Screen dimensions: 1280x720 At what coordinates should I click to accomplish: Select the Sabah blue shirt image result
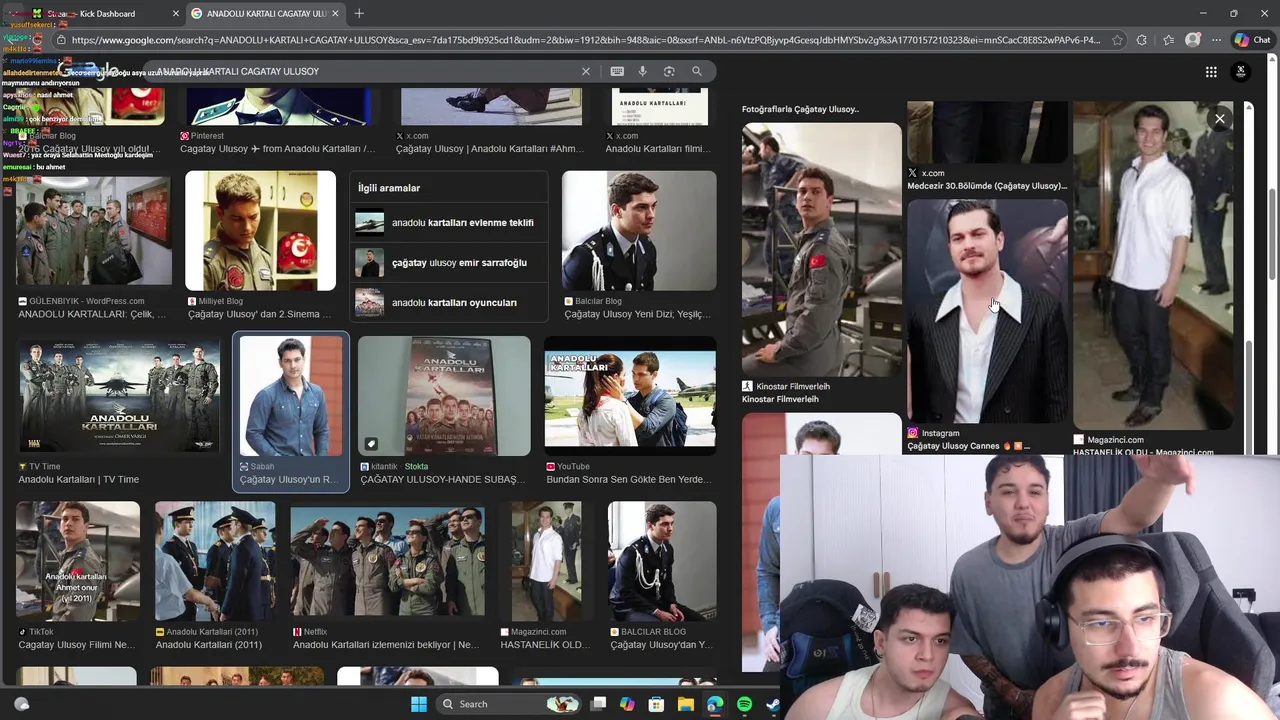click(x=291, y=396)
